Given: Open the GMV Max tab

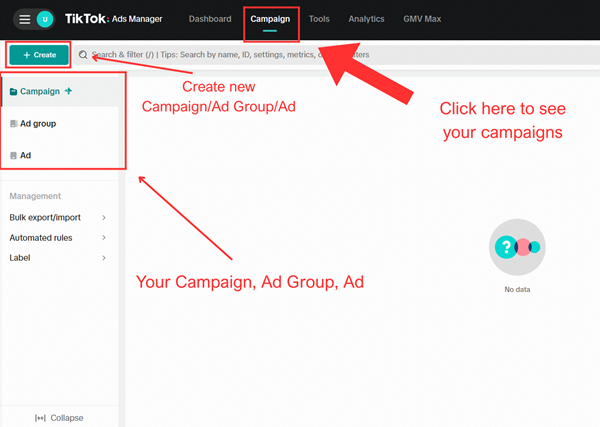Looking at the screenshot, I should click(x=422, y=19).
